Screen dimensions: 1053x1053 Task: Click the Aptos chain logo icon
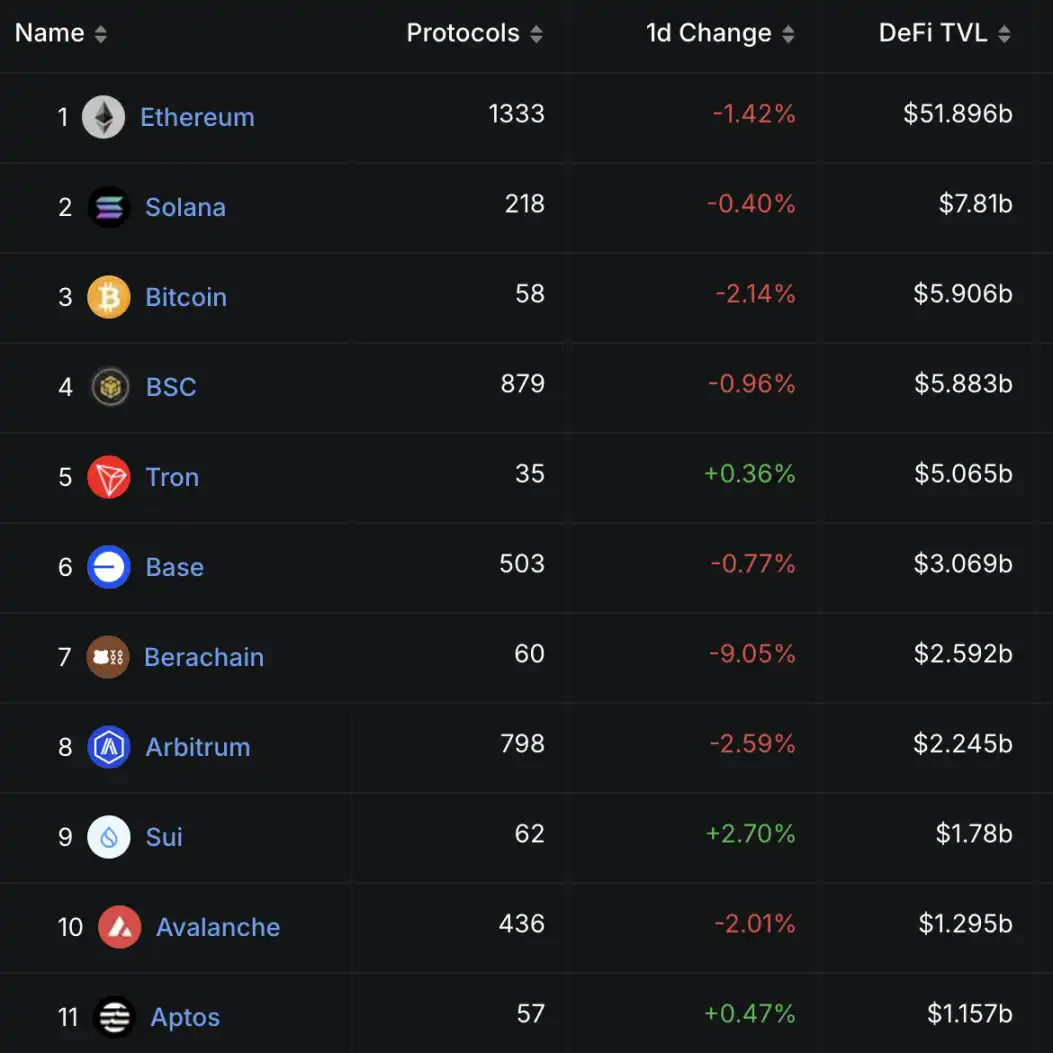114,1017
